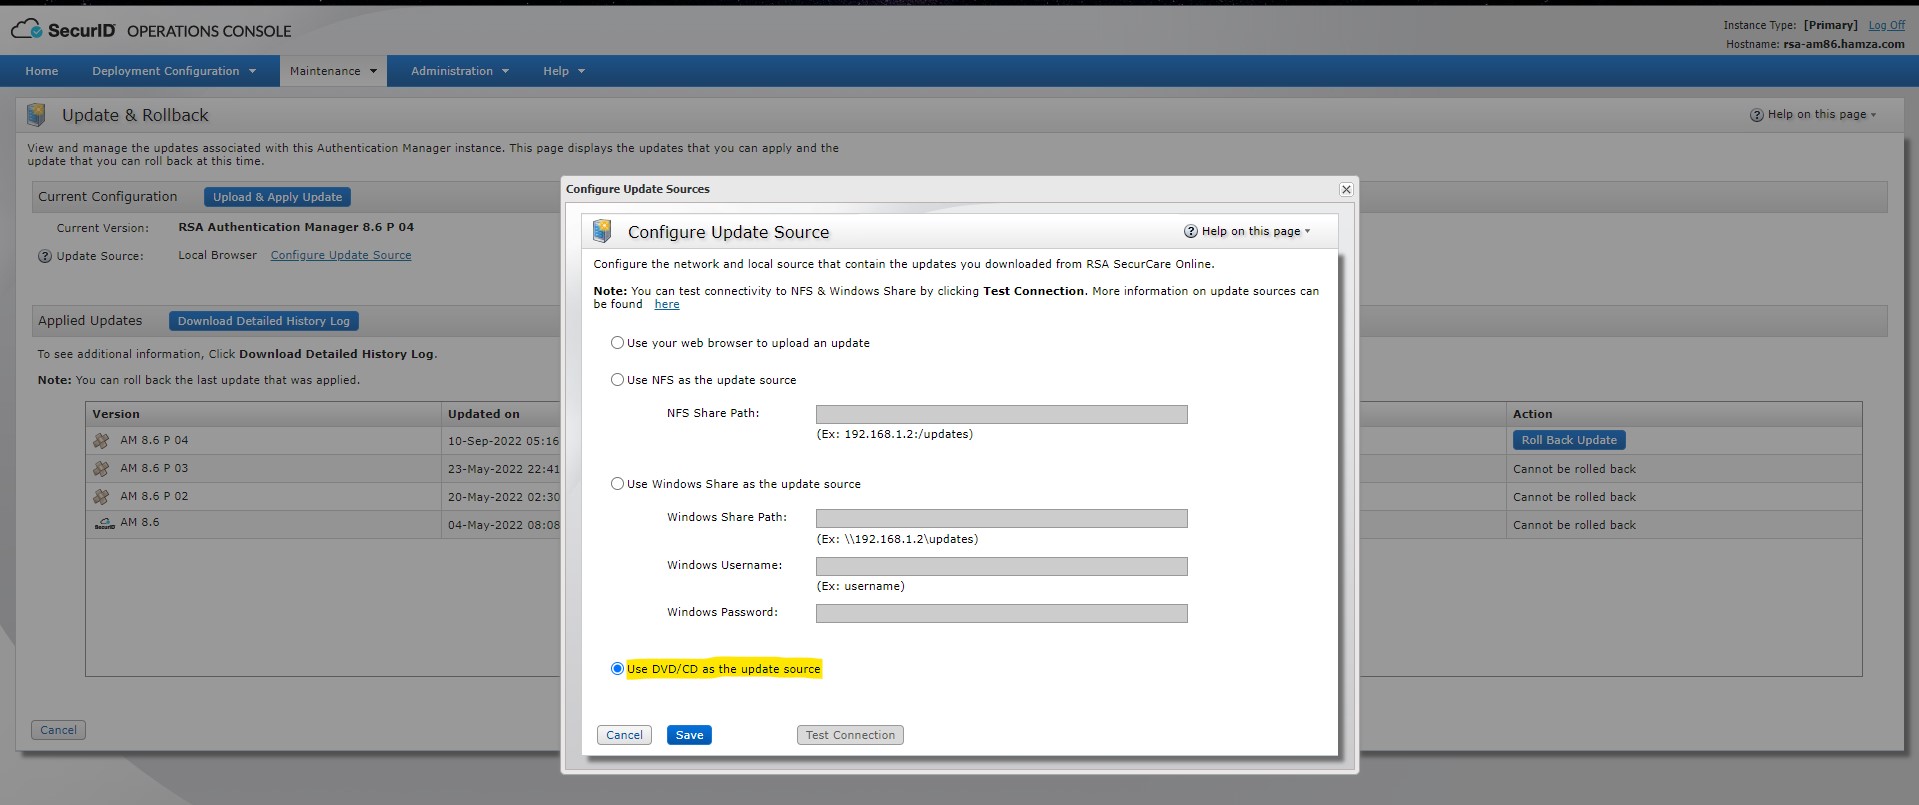Click the Configure Update Source dialog icon
1919x805 pixels.
coord(602,231)
